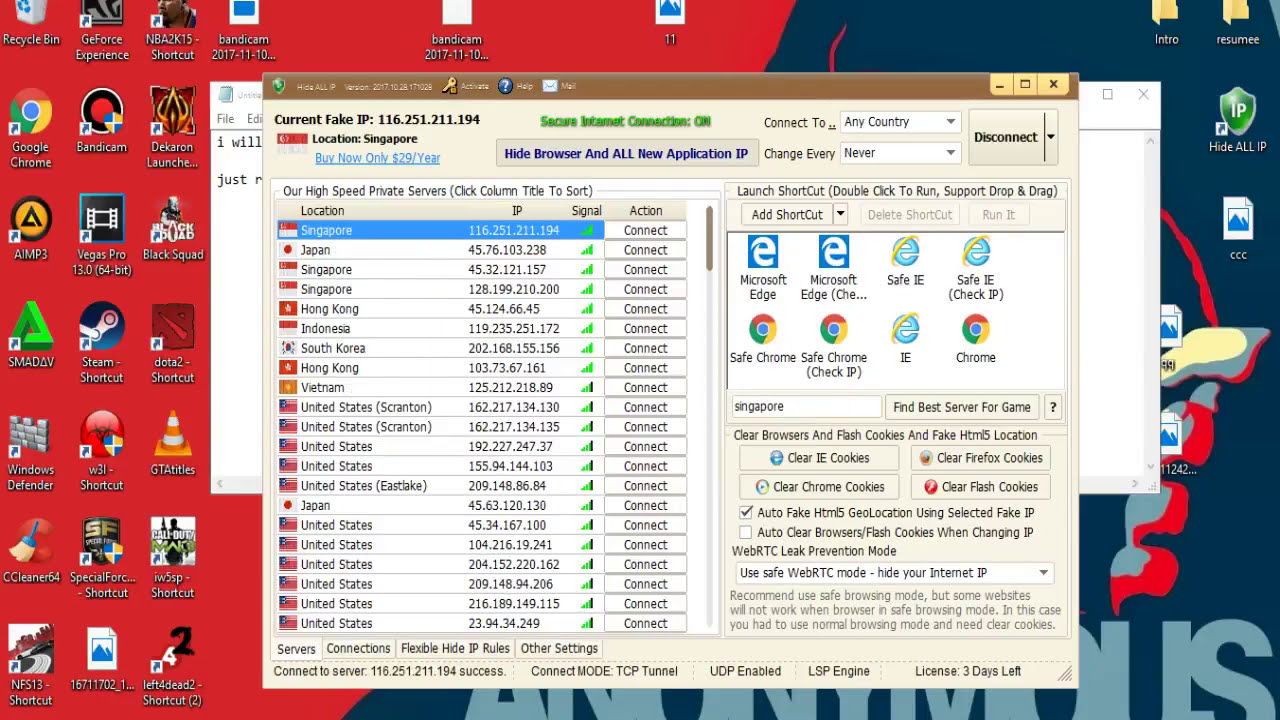Click Clear Firefox Cookies button
The height and width of the screenshot is (720, 1280).
(980, 458)
